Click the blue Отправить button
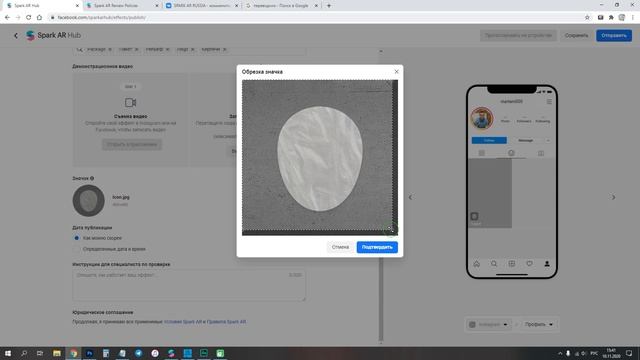The width and height of the screenshot is (640, 360). [614, 36]
